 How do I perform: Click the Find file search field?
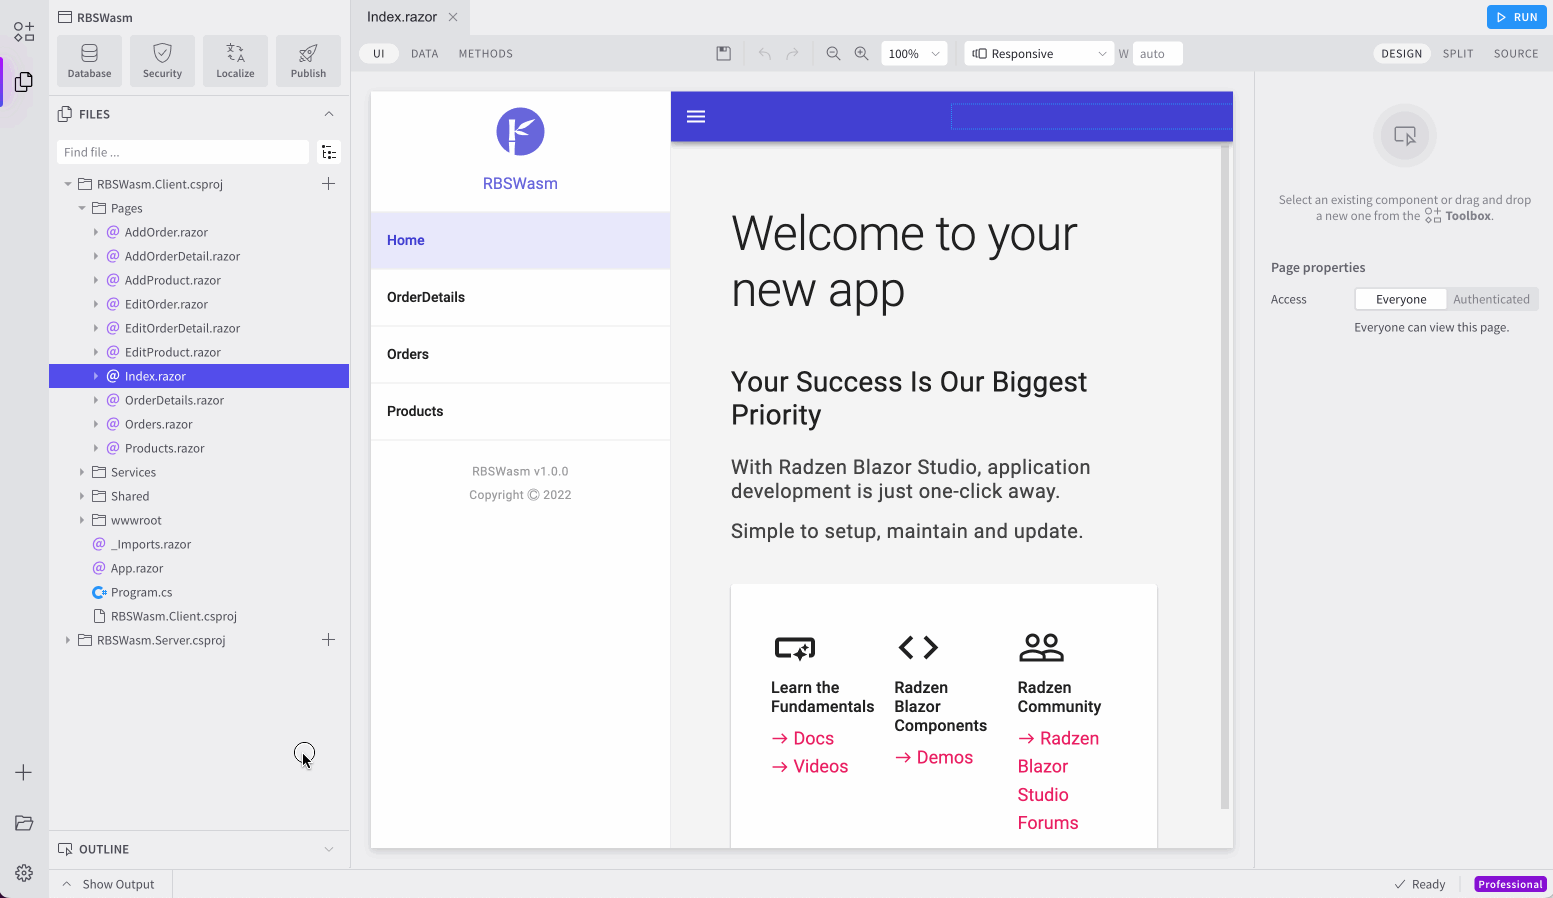(x=183, y=152)
